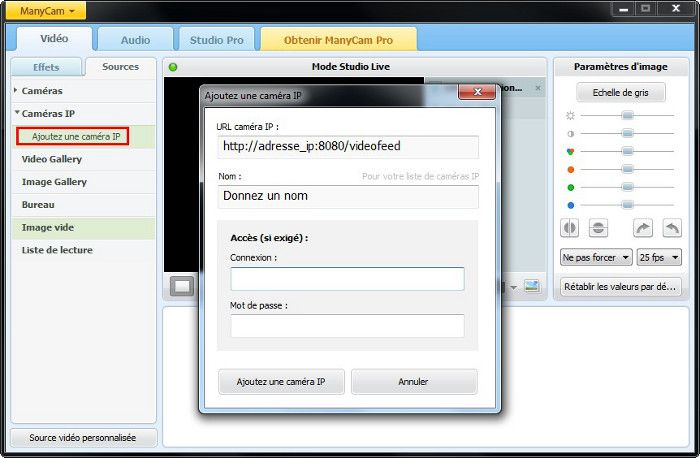The width and height of the screenshot is (700, 458).
Task: Click the square screen layout icon
Action: (181, 287)
